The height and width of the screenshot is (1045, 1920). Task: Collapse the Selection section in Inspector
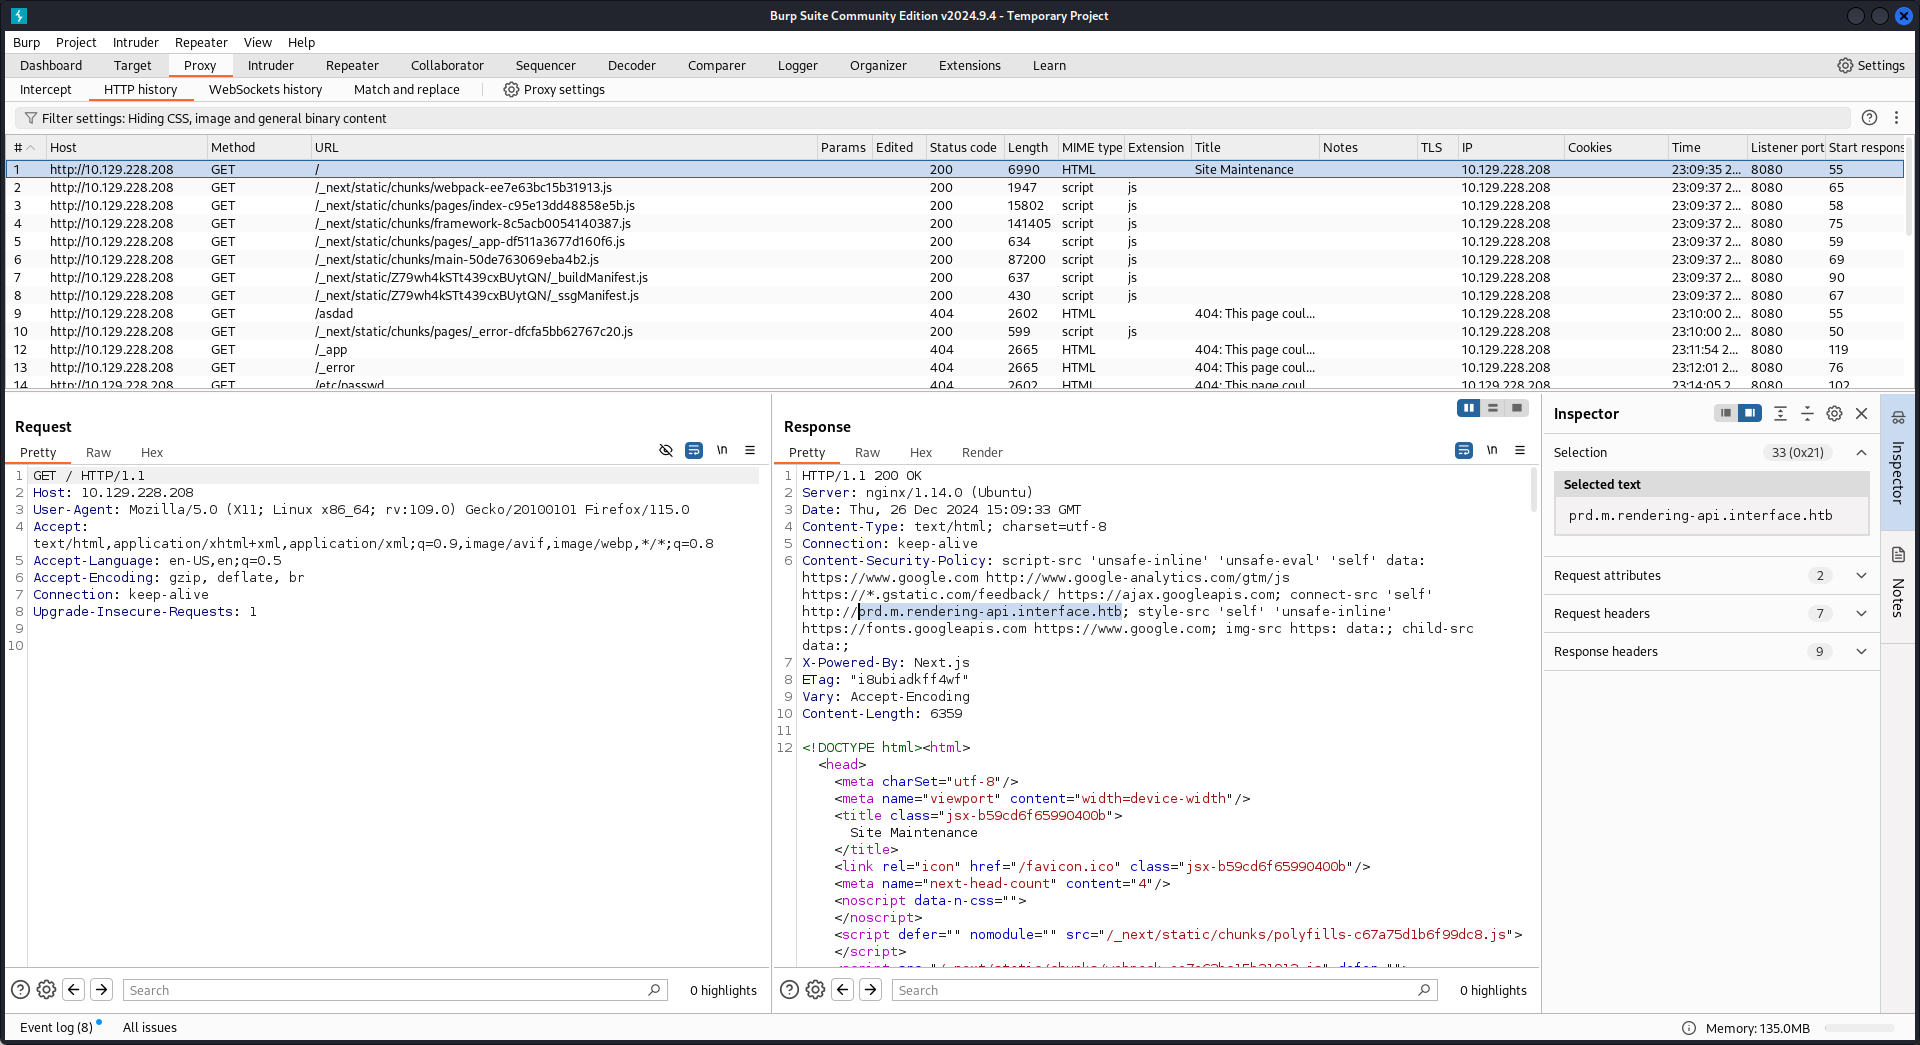(1861, 452)
